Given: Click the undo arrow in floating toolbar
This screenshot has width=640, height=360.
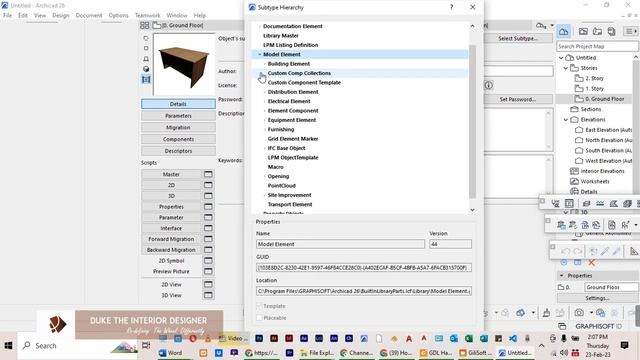Looking at the screenshot, I should pos(565,251).
